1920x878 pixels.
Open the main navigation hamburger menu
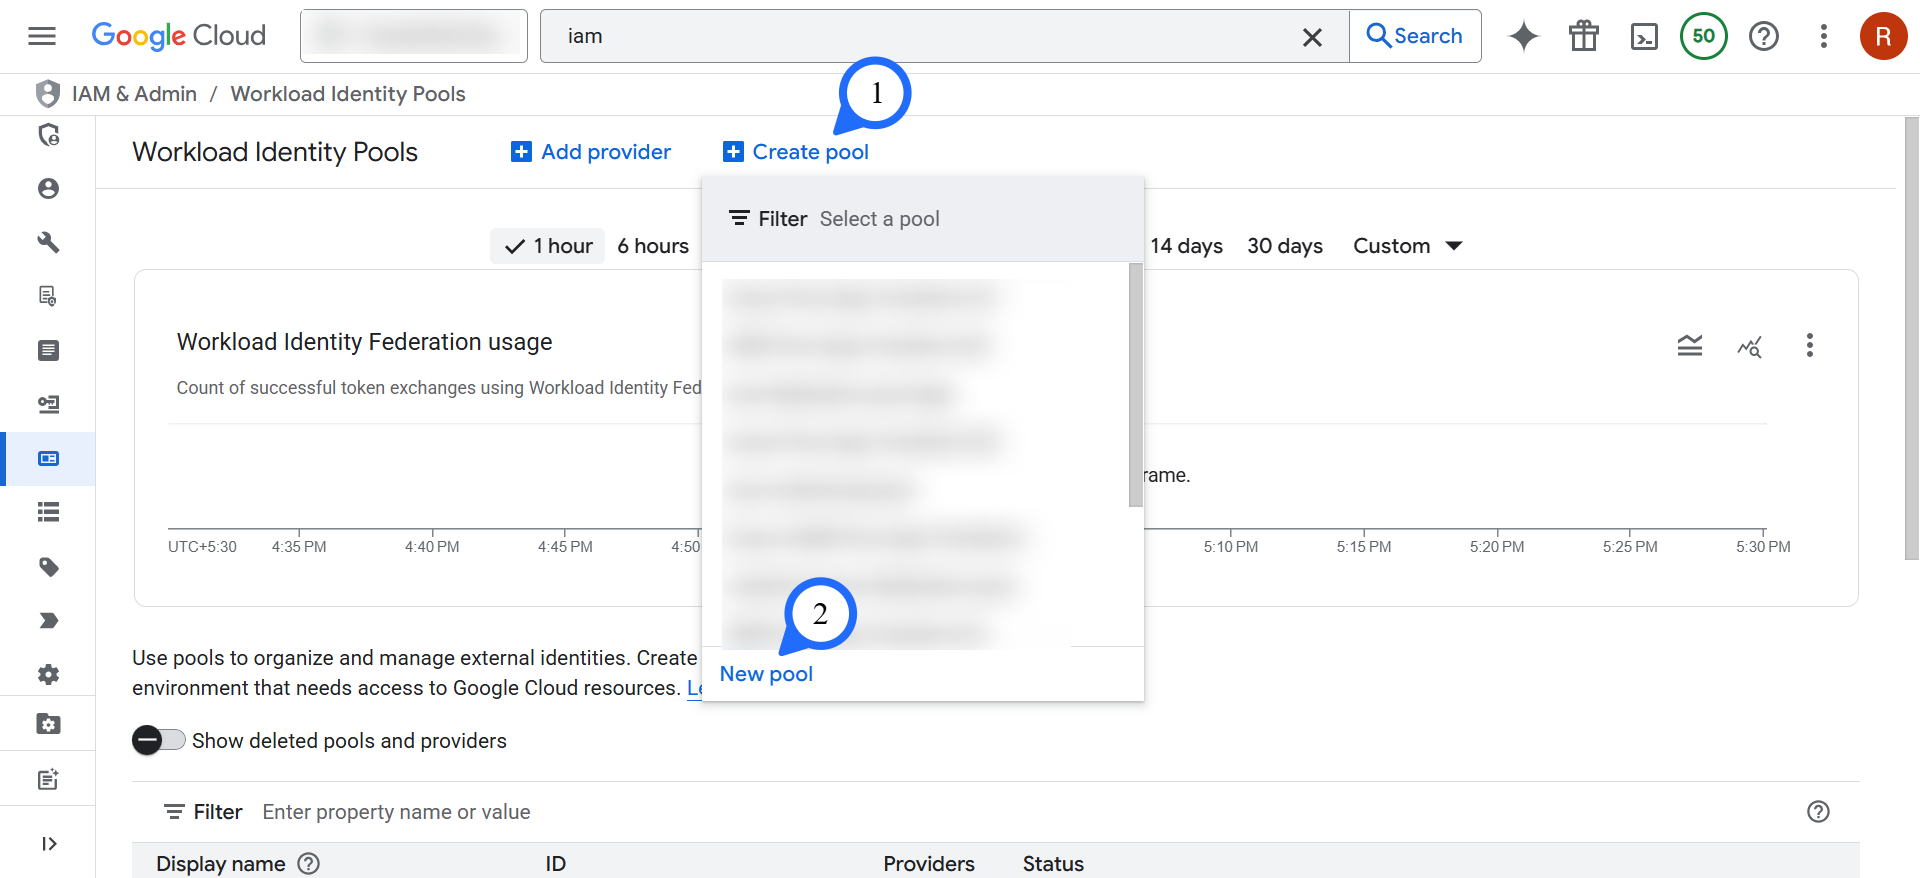click(x=42, y=37)
